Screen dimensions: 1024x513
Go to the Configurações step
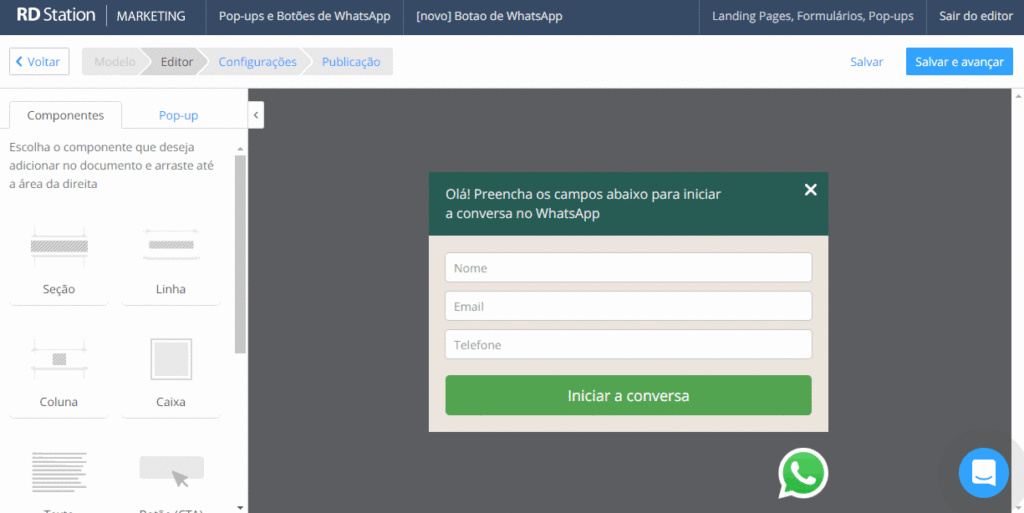(x=257, y=61)
